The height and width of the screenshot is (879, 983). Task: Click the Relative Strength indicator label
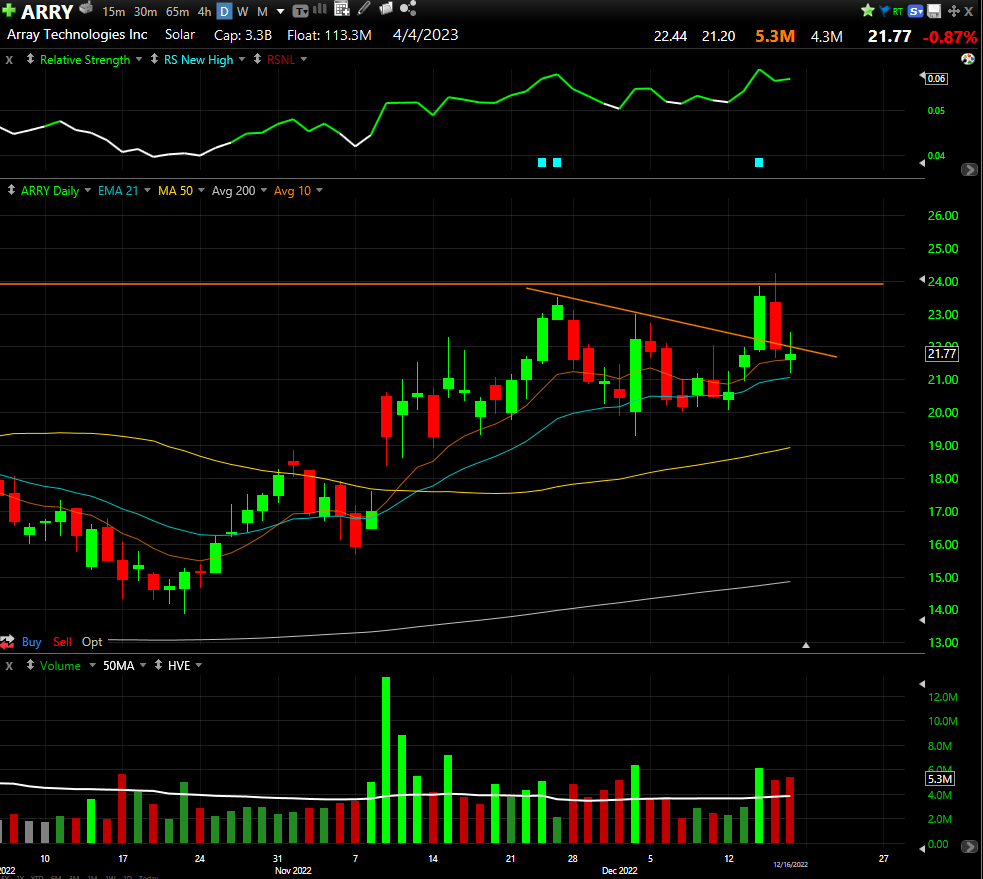pos(85,60)
